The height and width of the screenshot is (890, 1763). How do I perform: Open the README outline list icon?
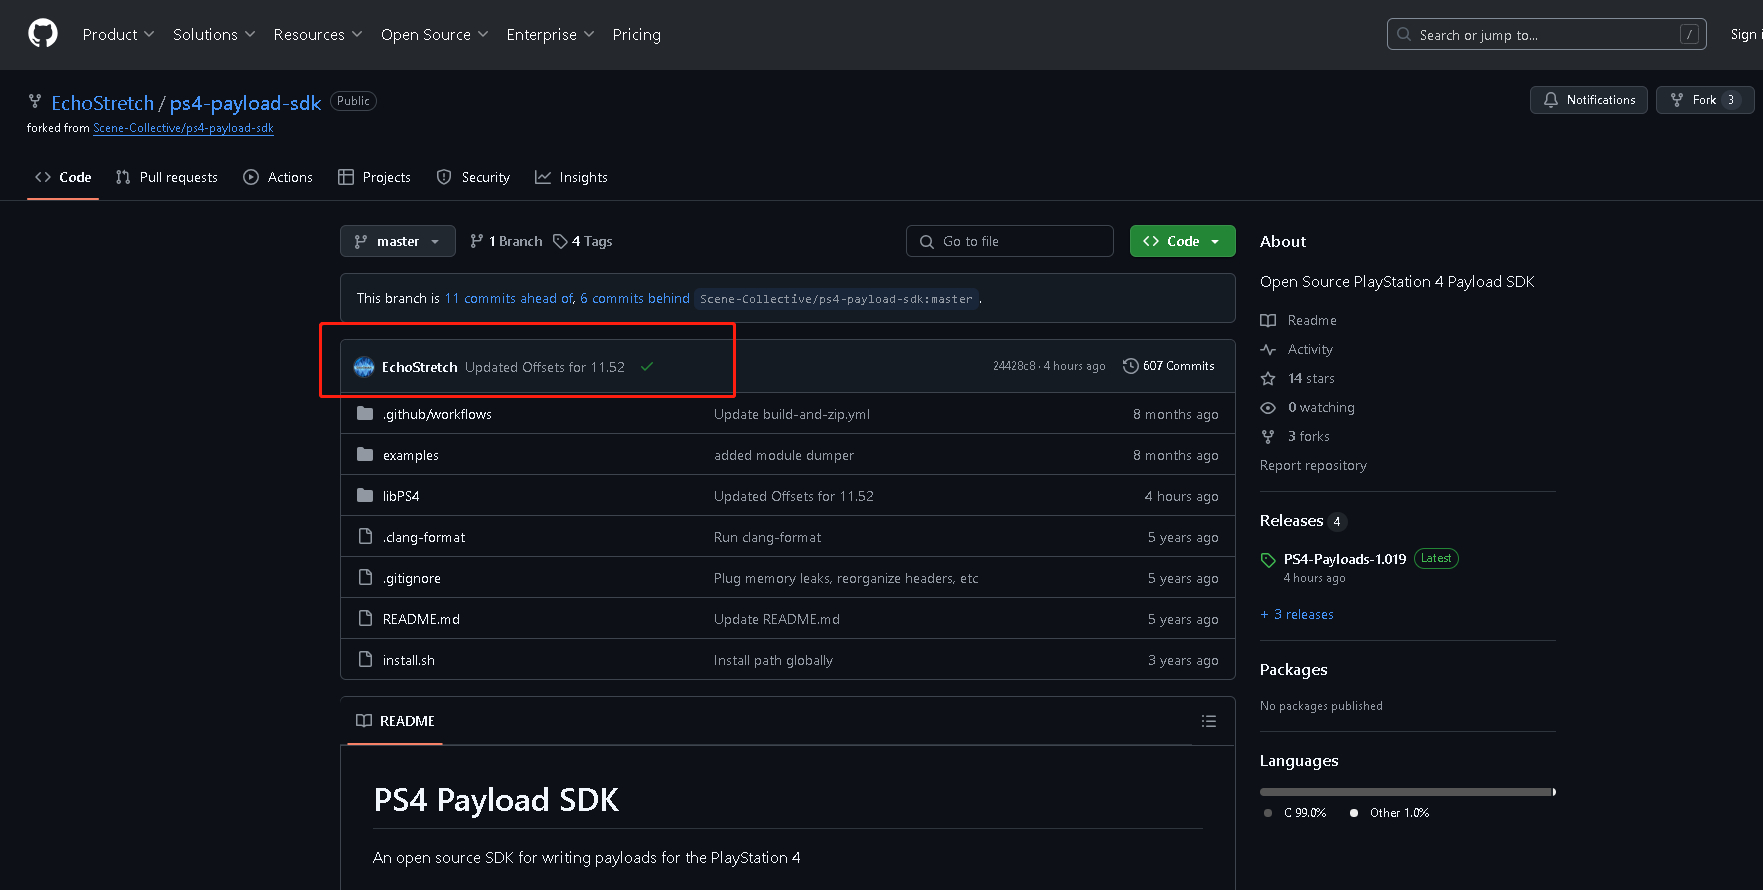pos(1208,721)
